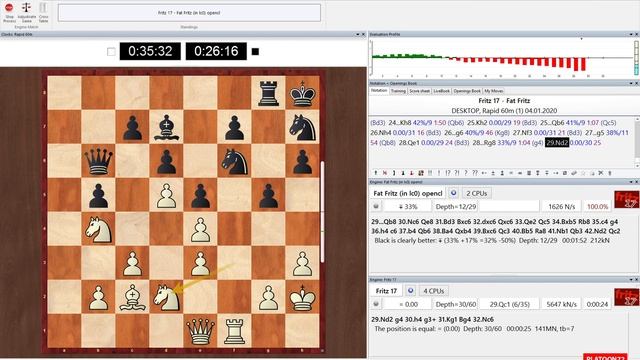Click the 100.0% field in Fat Fritz pane
The width and height of the screenshot is (640, 360).
[x=598, y=207]
